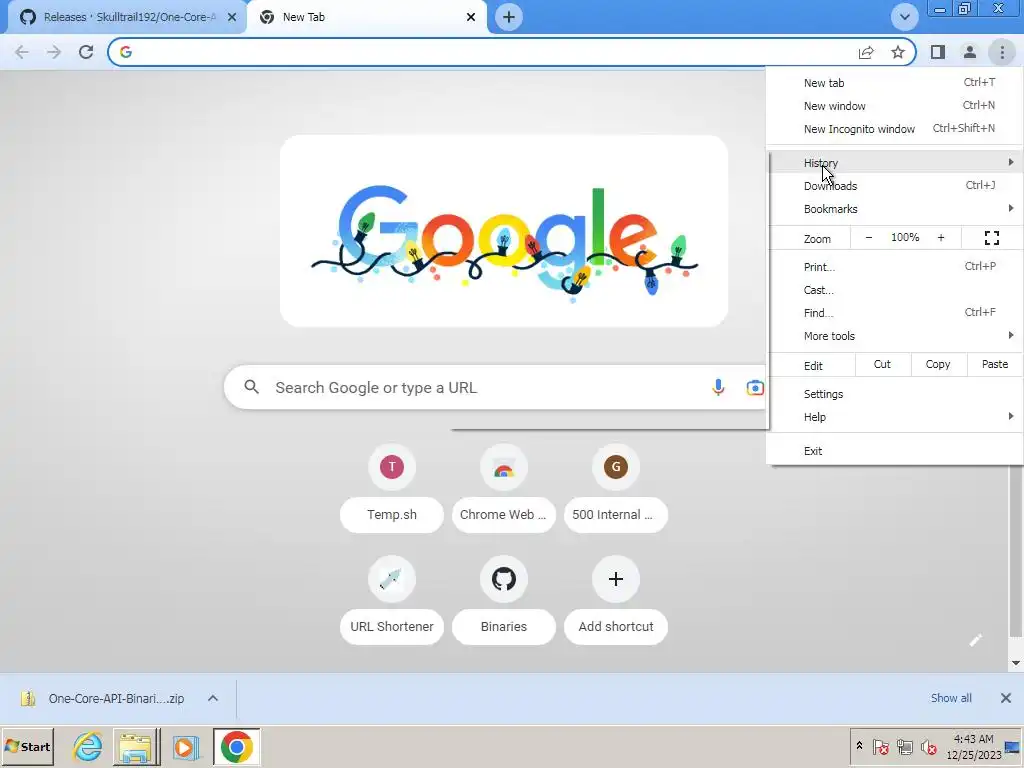Image resolution: width=1024 pixels, height=768 pixels.
Task: Click the browser back arrow
Action: pos(22,52)
